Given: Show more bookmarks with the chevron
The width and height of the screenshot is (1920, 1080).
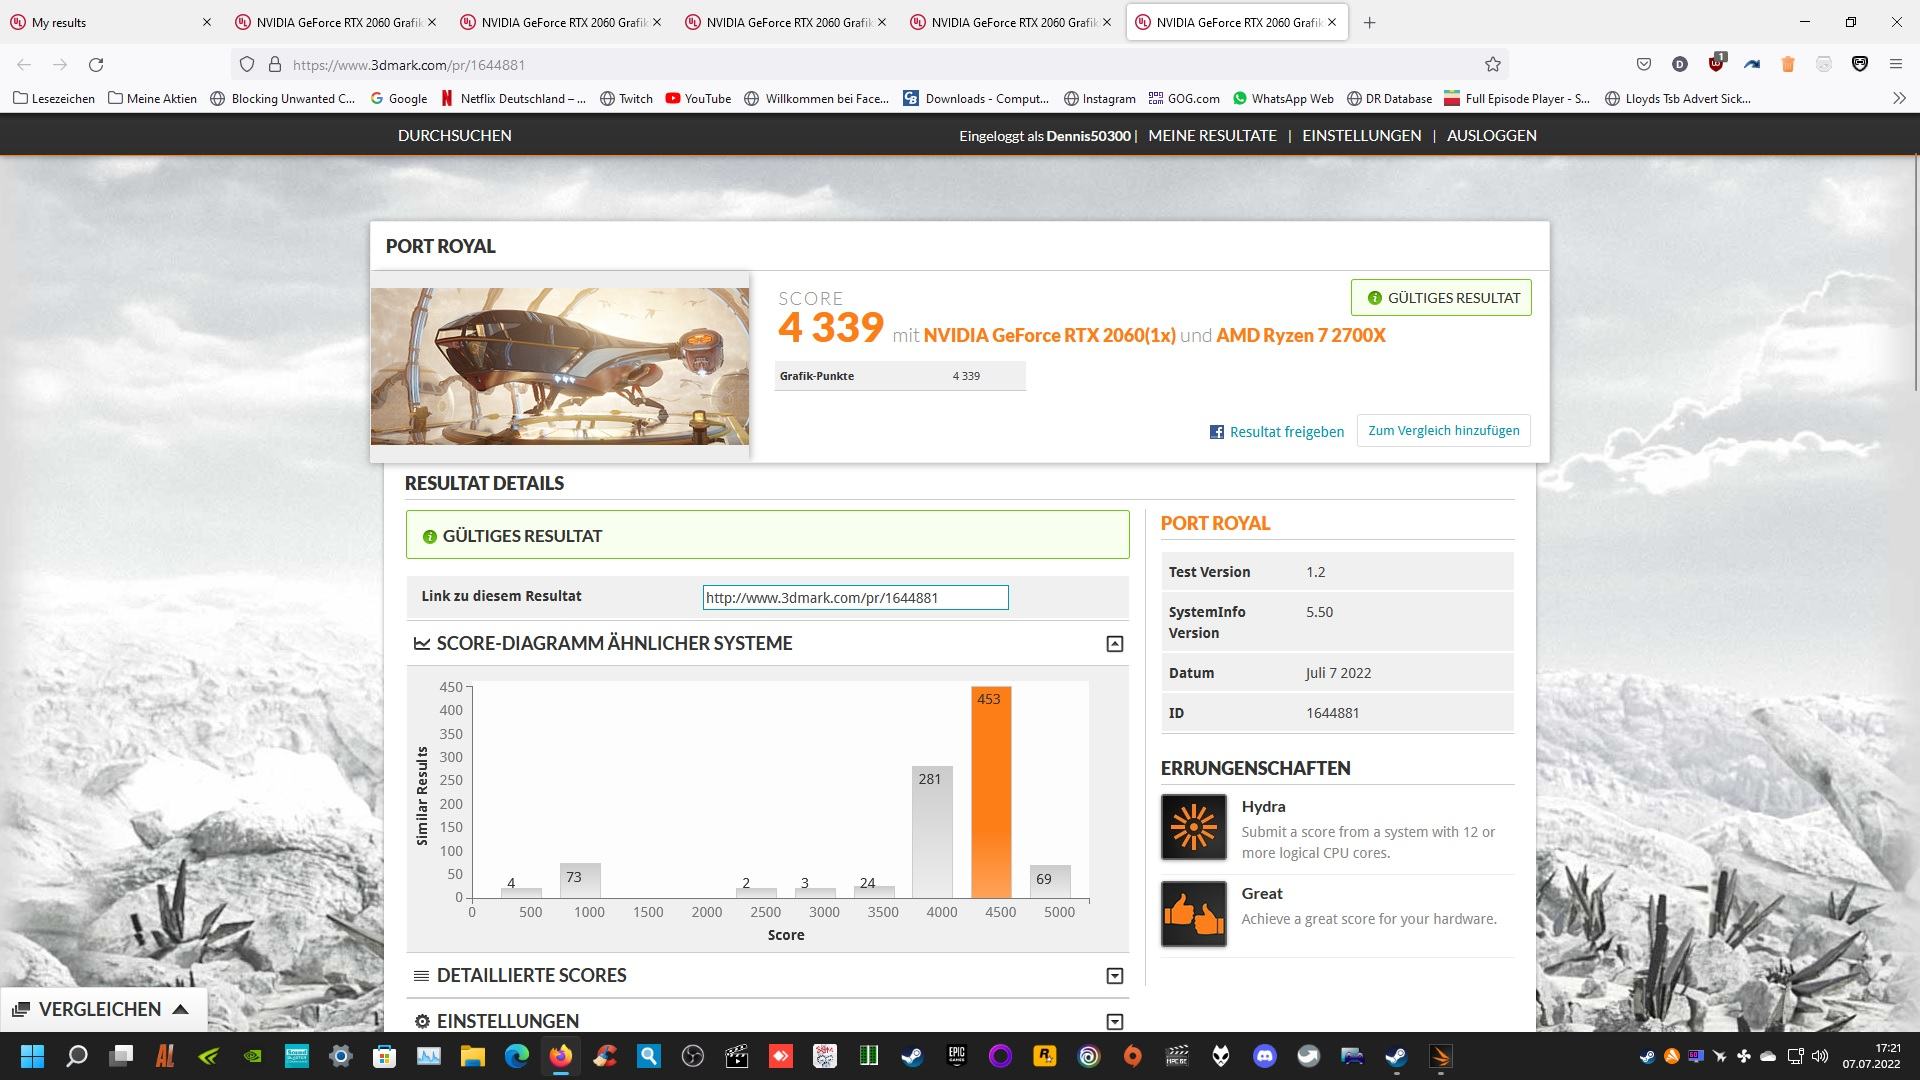Looking at the screenshot, I should coord(1899,98).
